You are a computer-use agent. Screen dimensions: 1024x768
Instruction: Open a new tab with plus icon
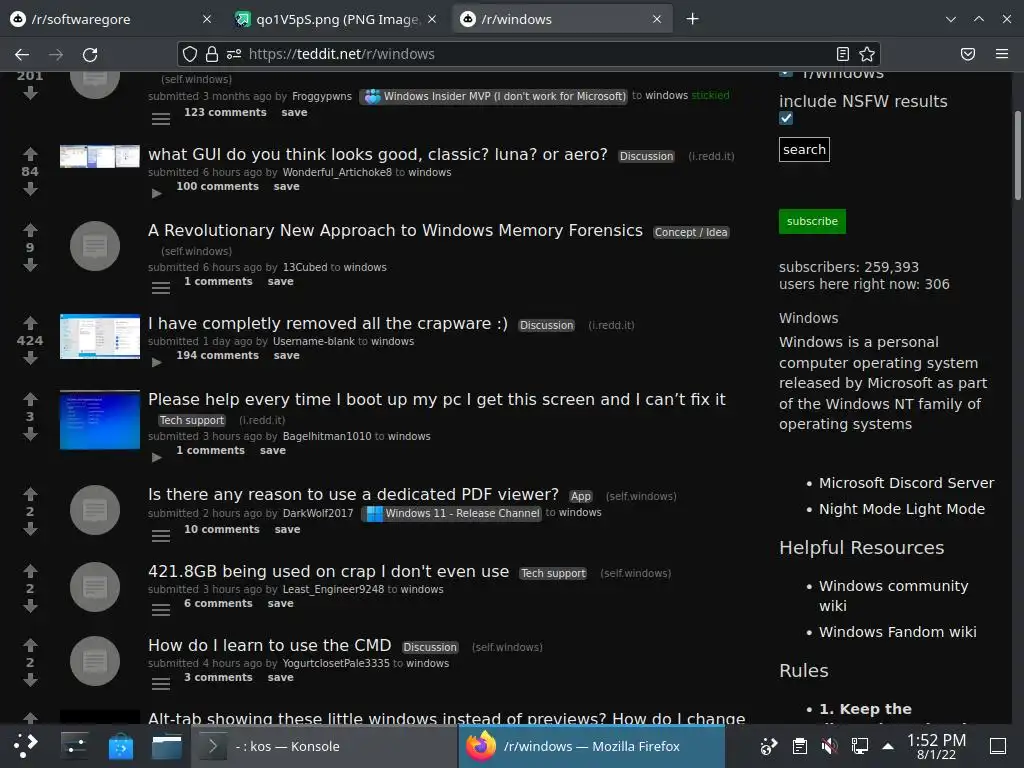point(692,19)
